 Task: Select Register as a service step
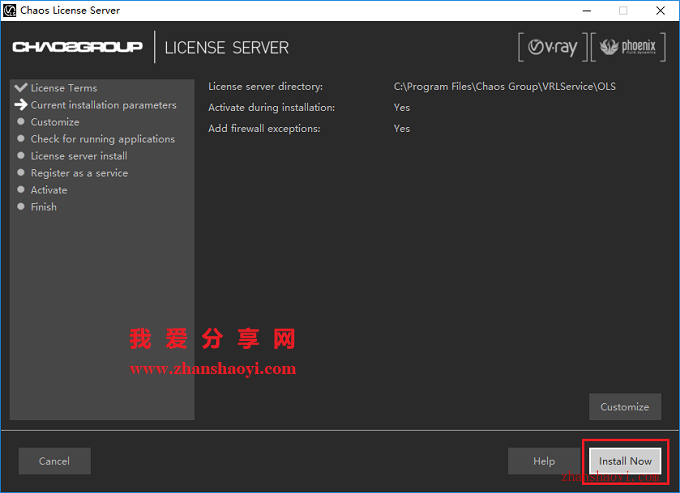[x=79, y=173]
